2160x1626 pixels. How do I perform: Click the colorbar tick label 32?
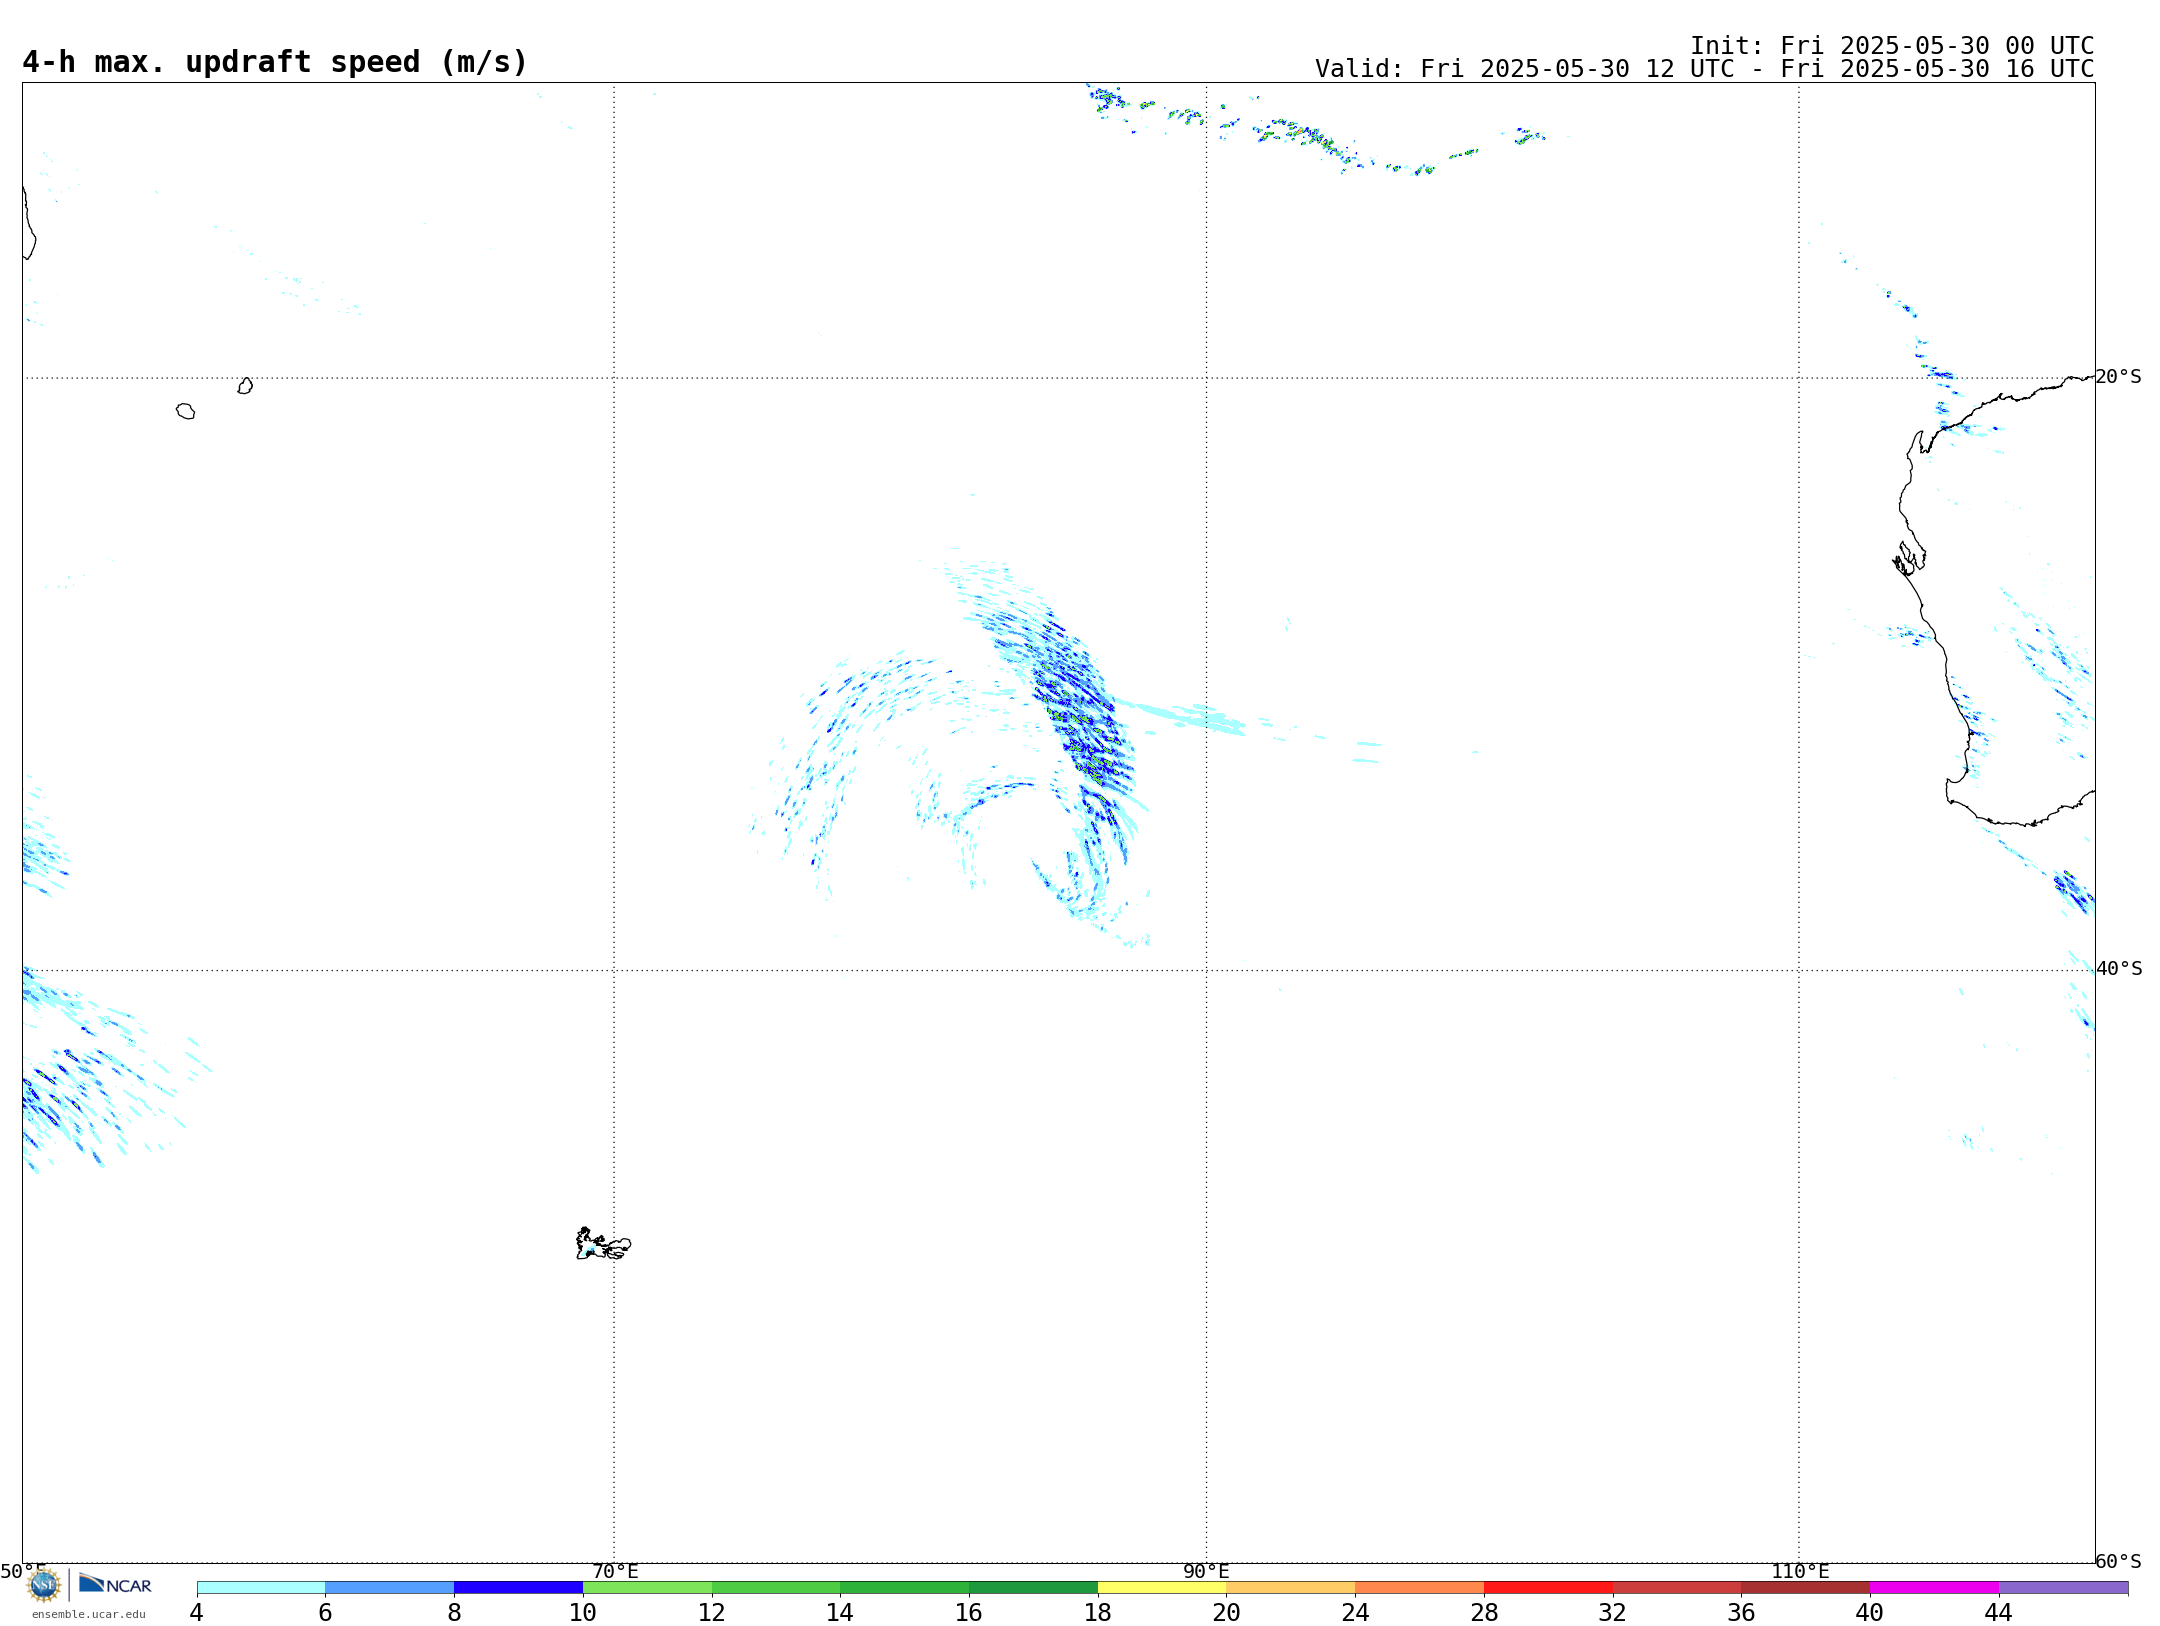point(1613,1612)
